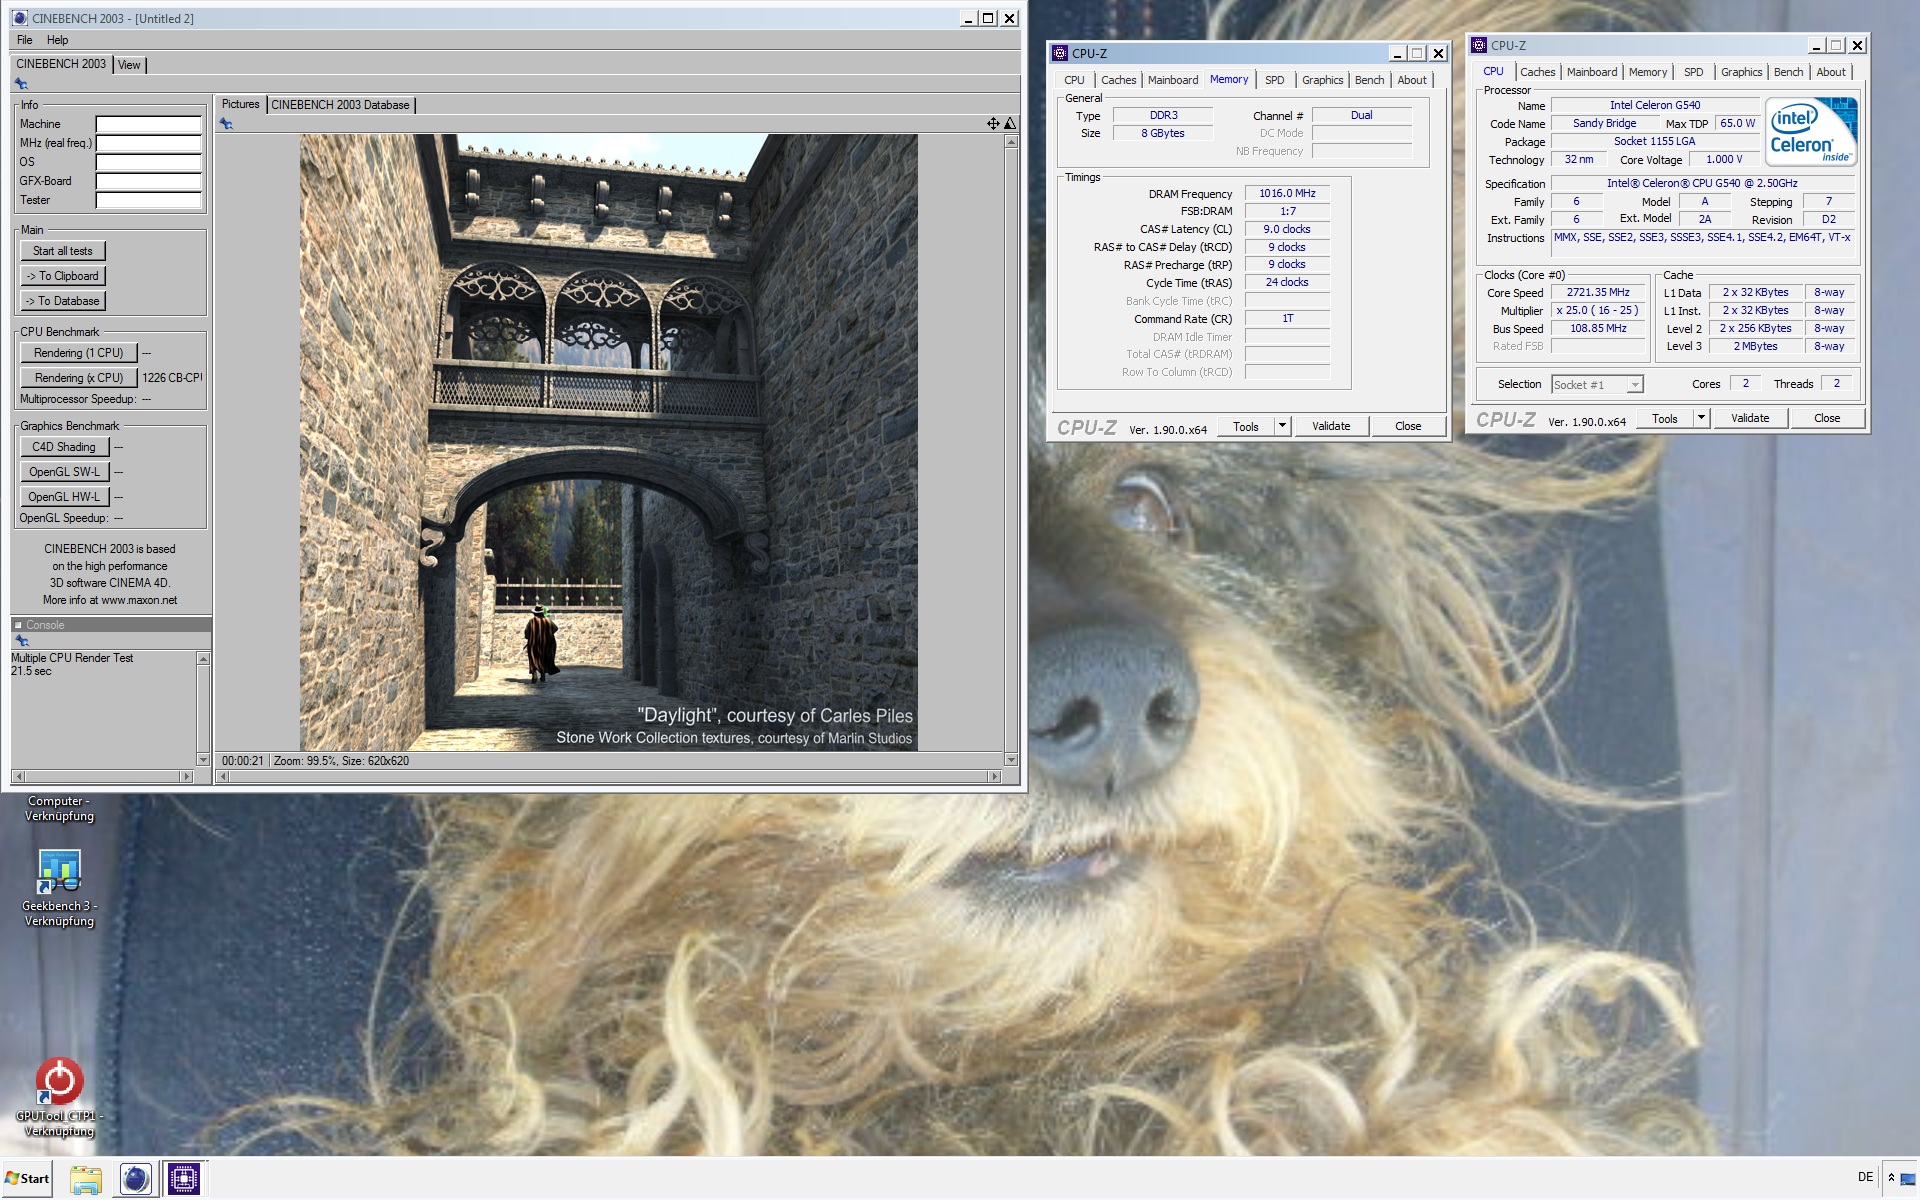Click Validate in Memory CPU-Z window
Image resolution: width=1920 pixels, height=1200 pixels.
coord(1331,426)
